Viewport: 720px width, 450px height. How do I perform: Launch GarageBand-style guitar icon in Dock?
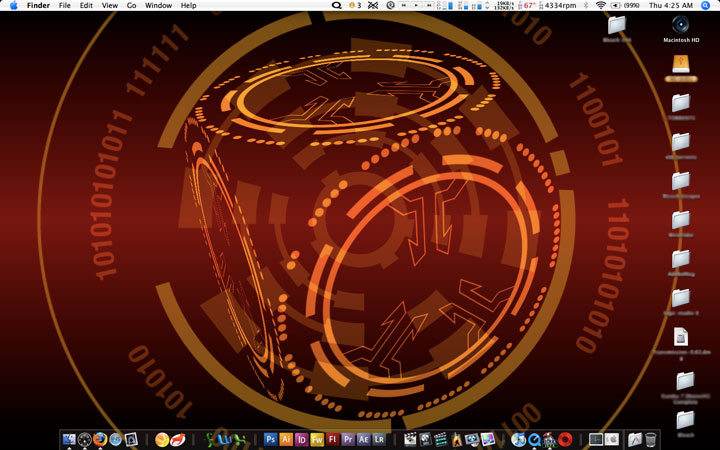click(x=456, y=439)
